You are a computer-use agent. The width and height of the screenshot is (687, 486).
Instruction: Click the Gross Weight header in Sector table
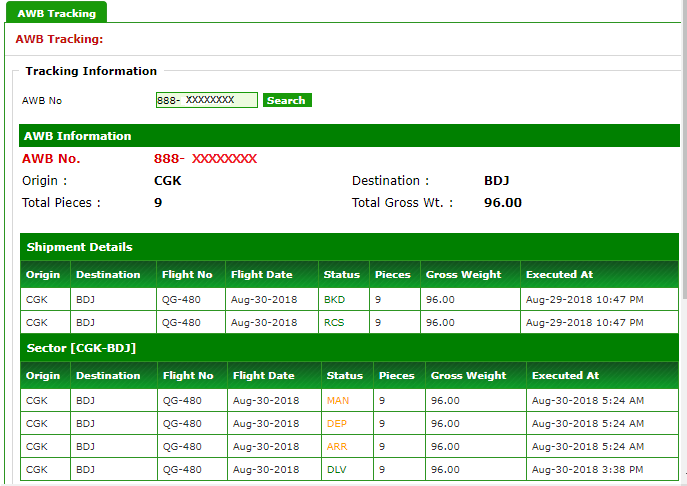point(476,376)
